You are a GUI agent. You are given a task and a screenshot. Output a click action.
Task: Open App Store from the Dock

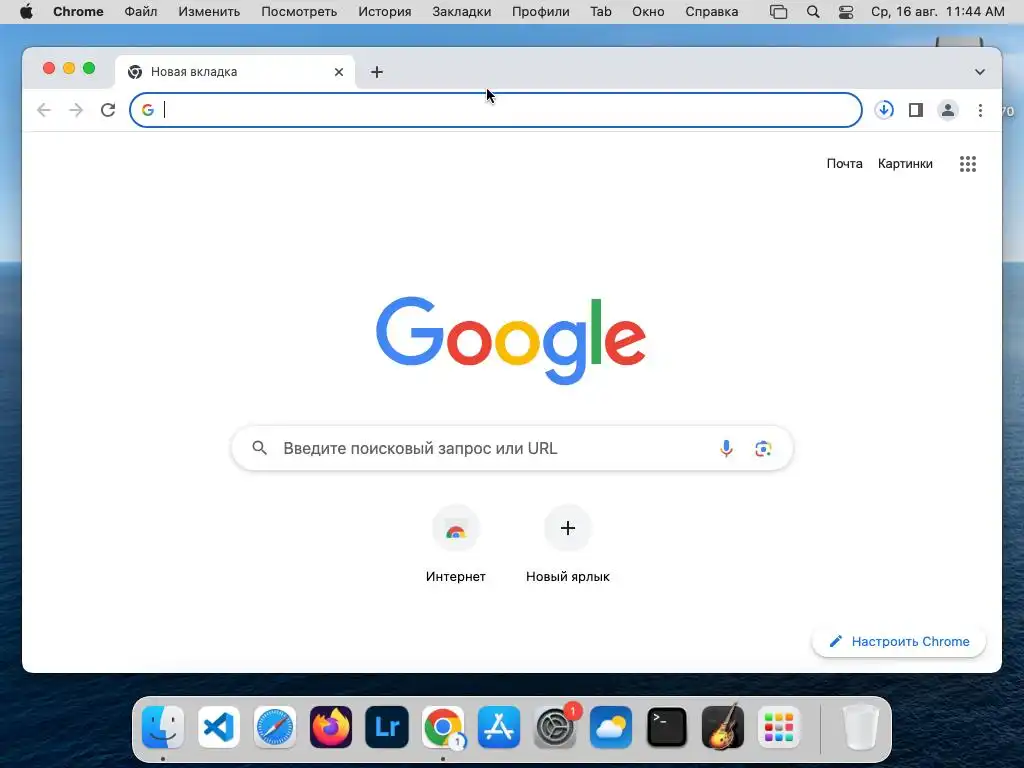coord(499,726)
